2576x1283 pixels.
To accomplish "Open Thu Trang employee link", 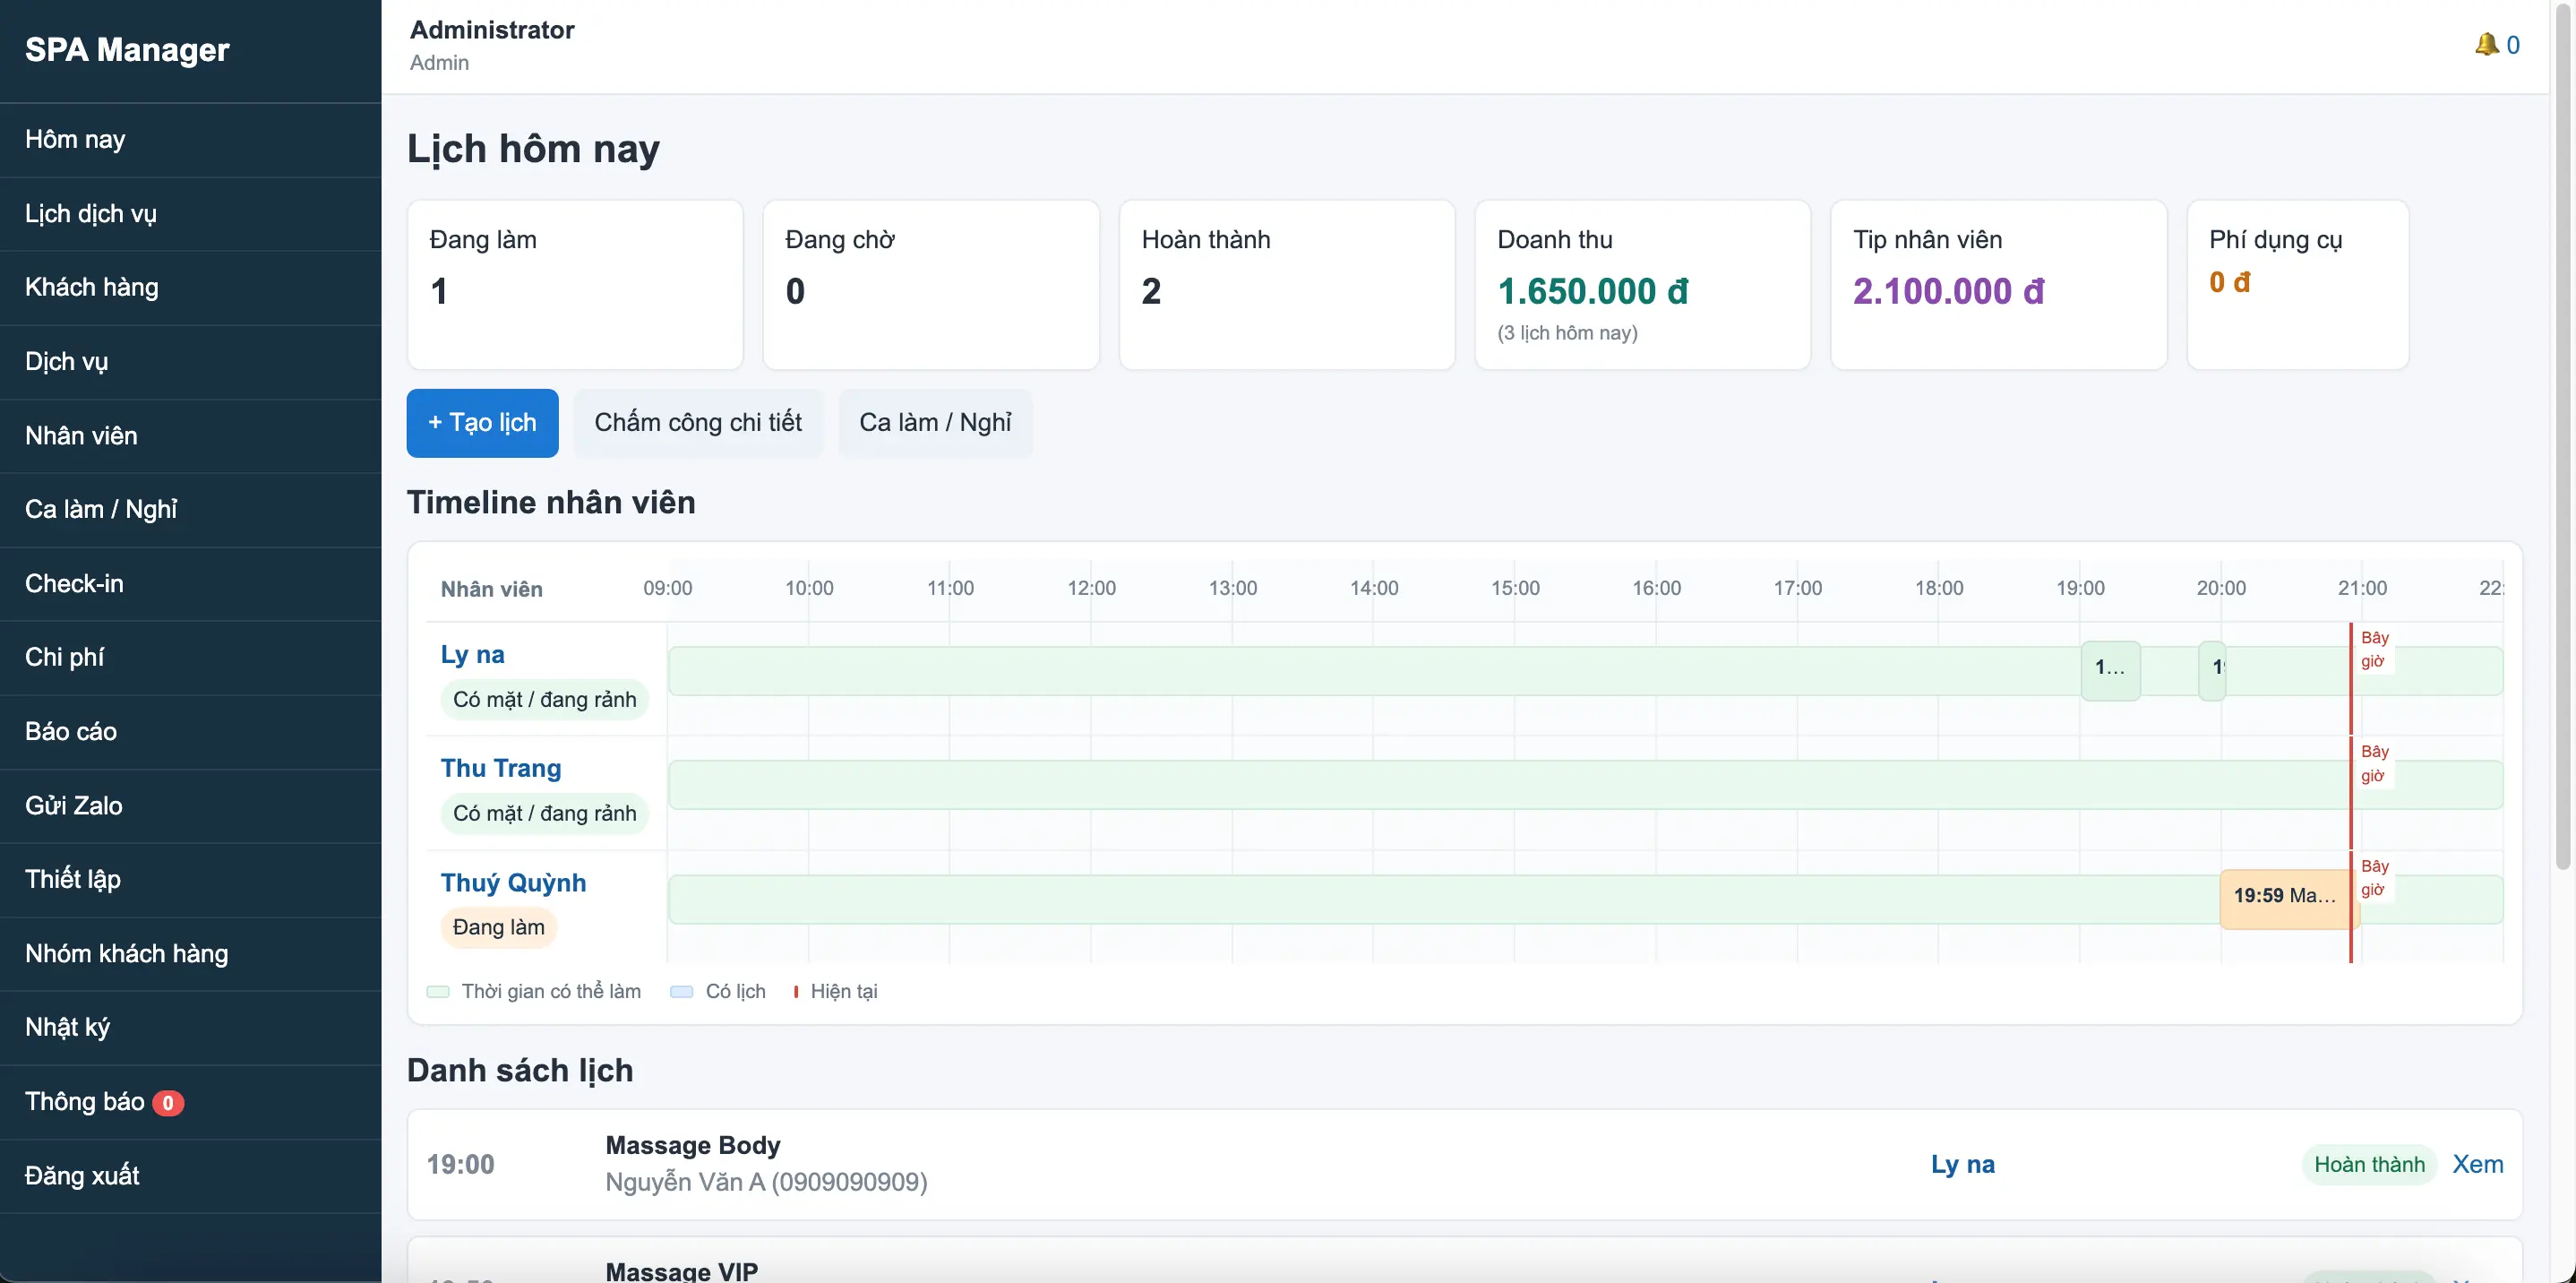I will pyautogui.click(x=501, y=769).
